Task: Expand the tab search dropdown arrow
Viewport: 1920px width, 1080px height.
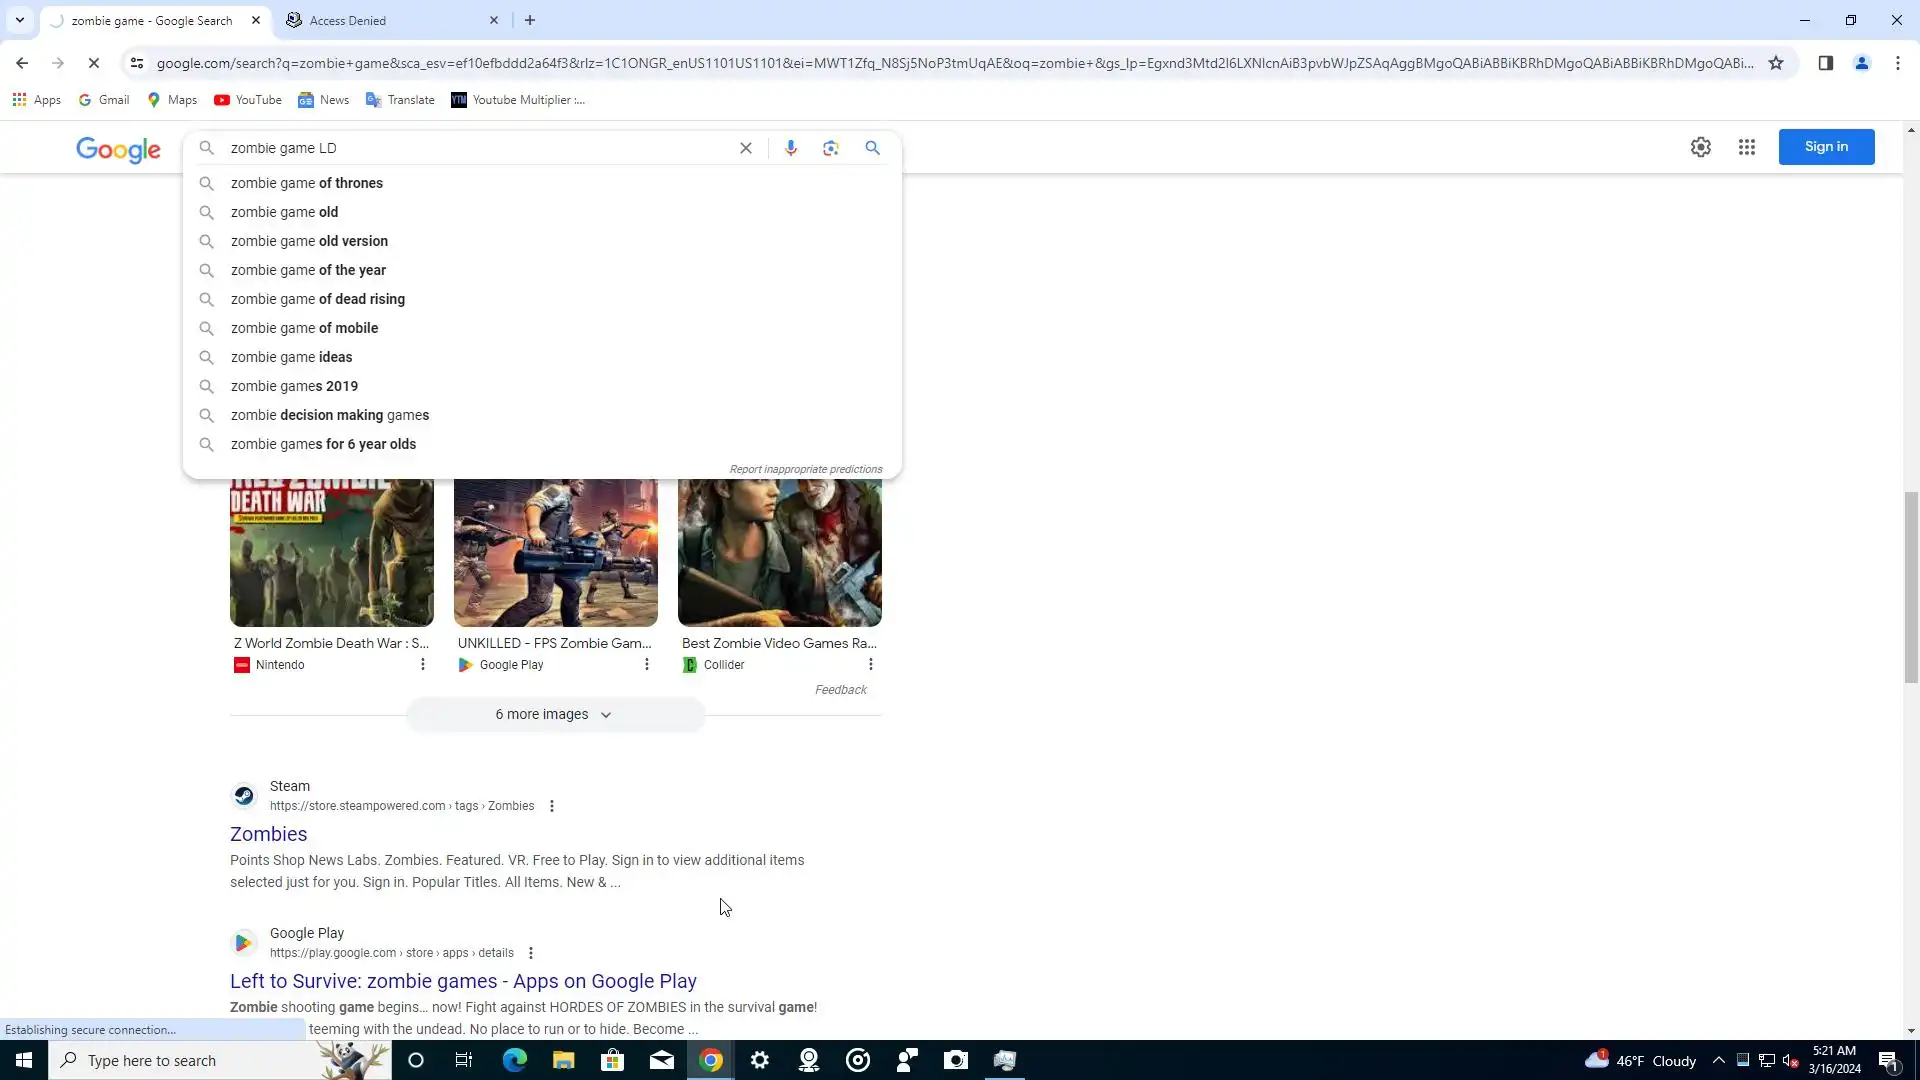Action: (19, 20)
